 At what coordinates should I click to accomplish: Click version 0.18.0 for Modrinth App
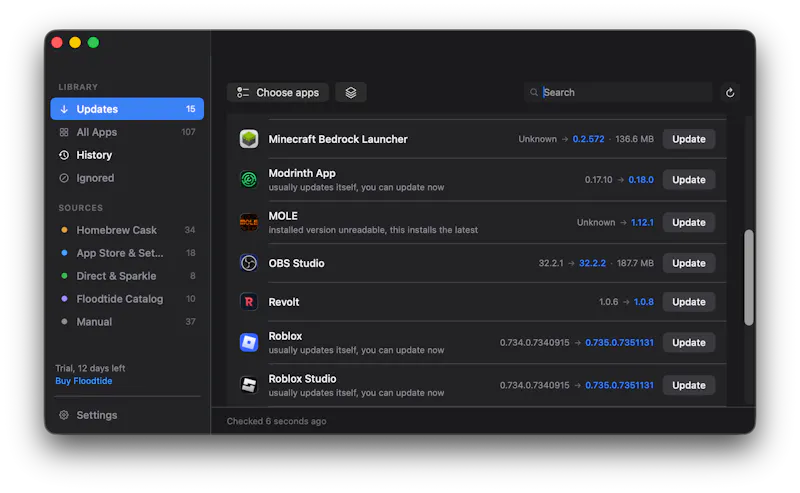(641, 180)
